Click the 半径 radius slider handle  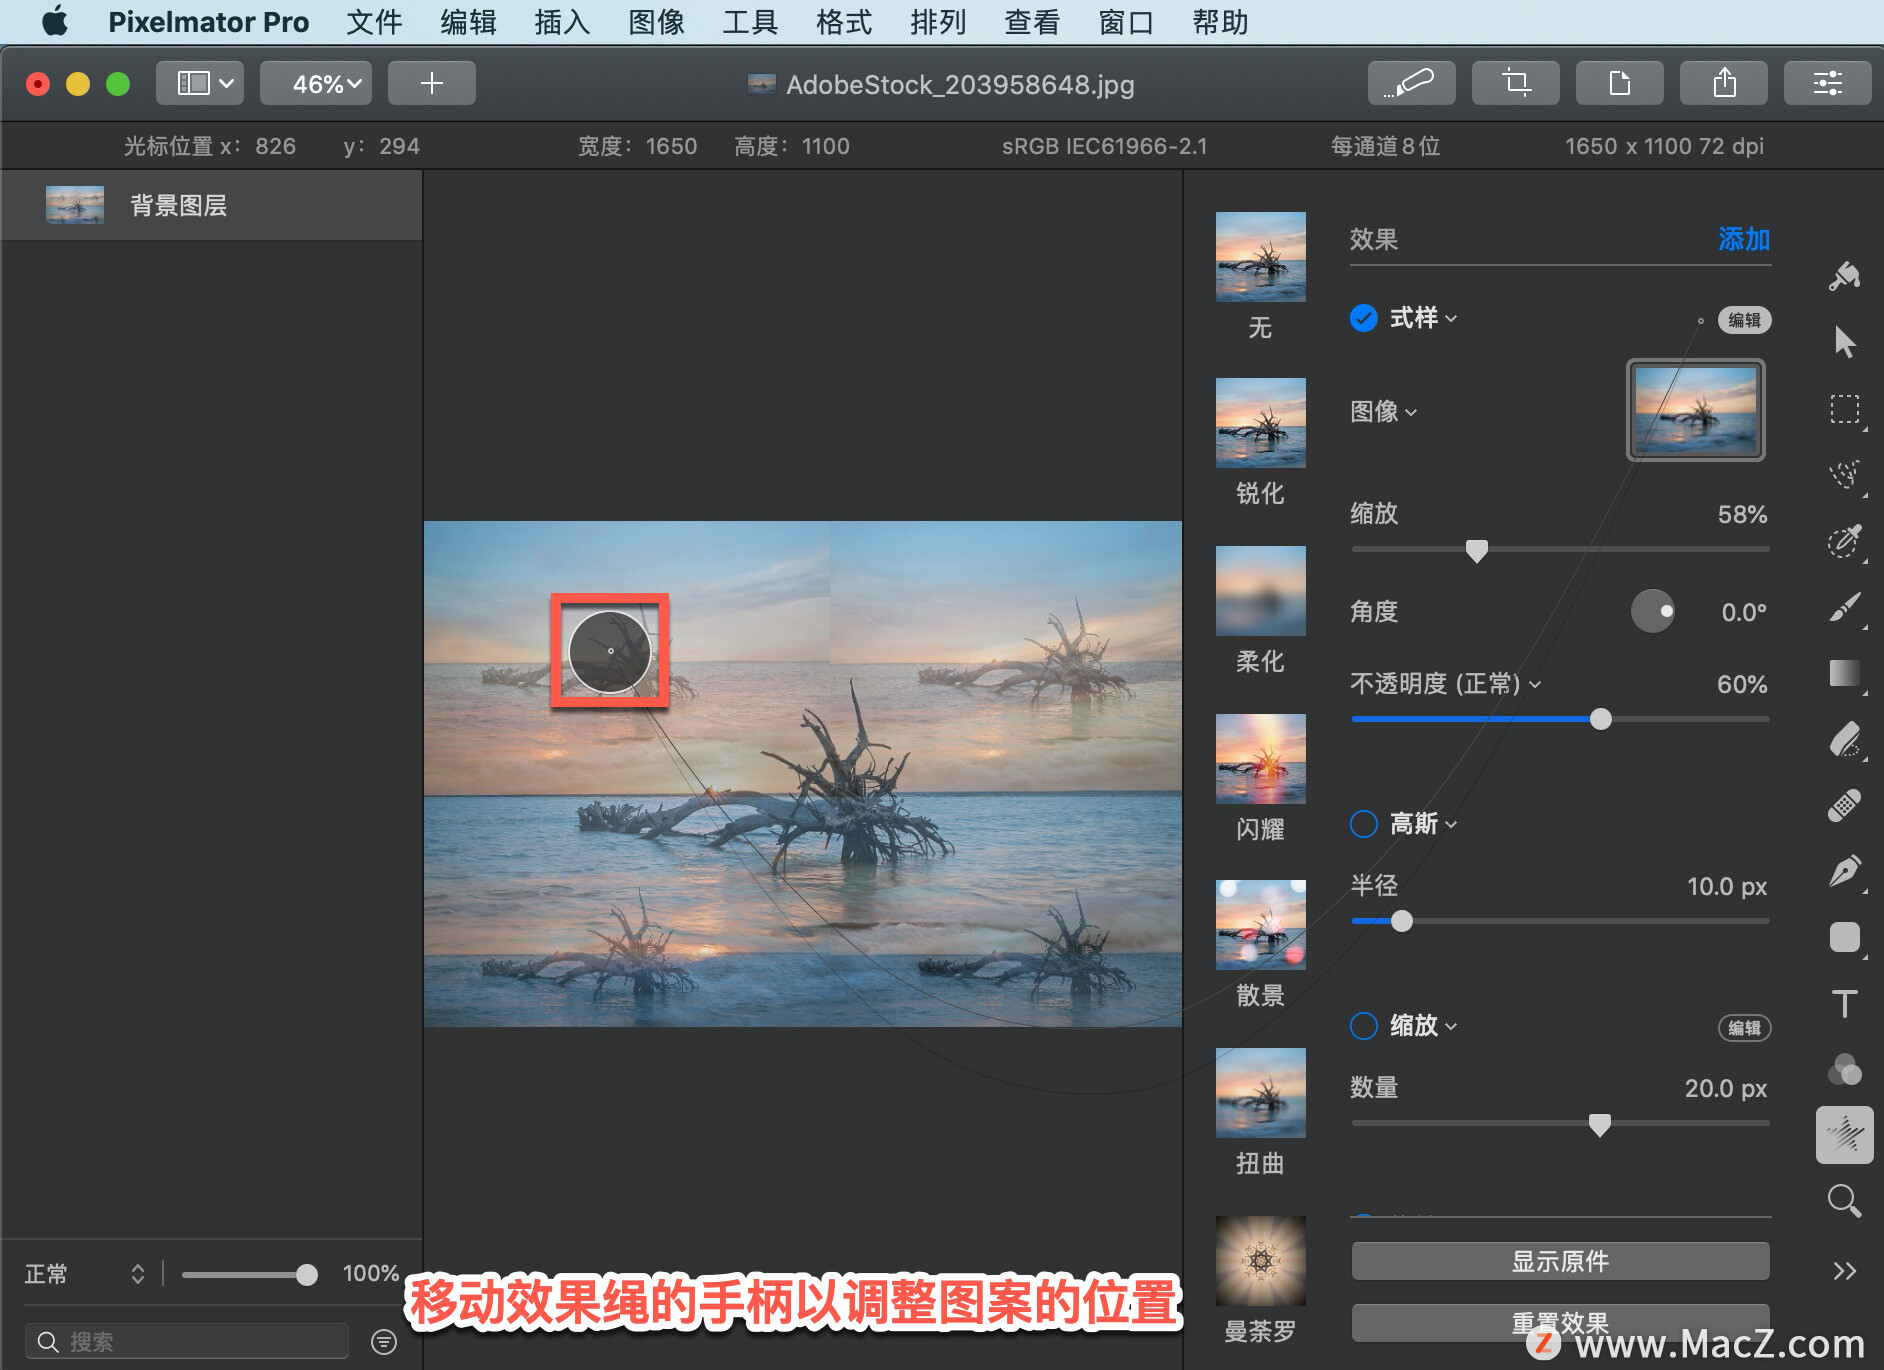(1401, 921)
